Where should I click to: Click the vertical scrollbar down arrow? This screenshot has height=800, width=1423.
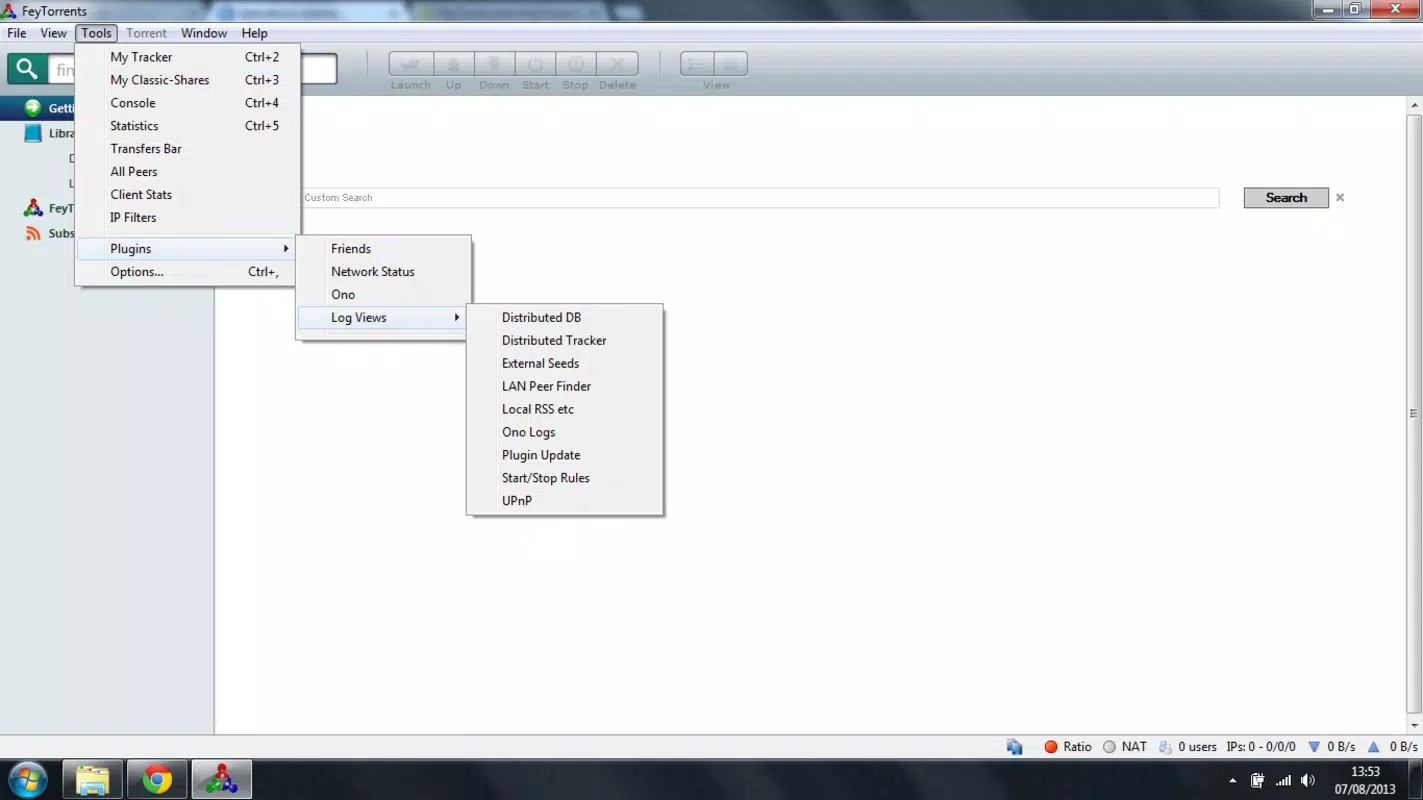[1414, 725]
